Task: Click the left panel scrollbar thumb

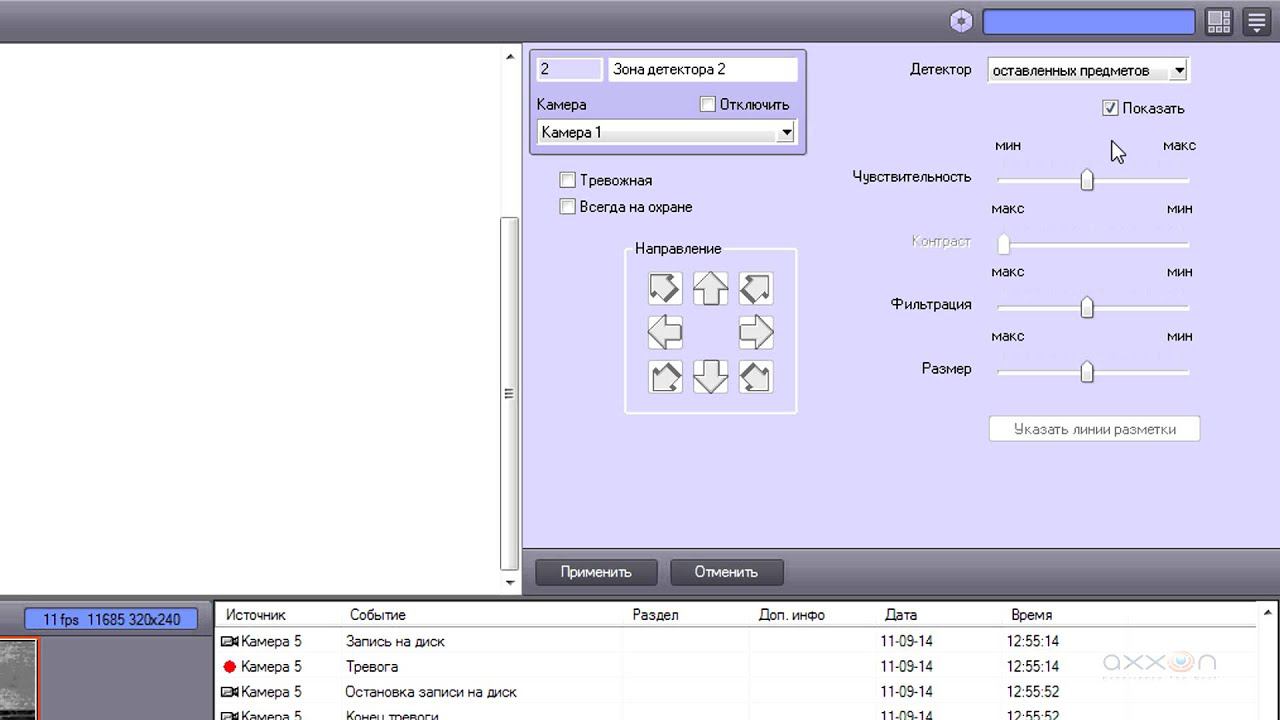Action: (510, 393)
